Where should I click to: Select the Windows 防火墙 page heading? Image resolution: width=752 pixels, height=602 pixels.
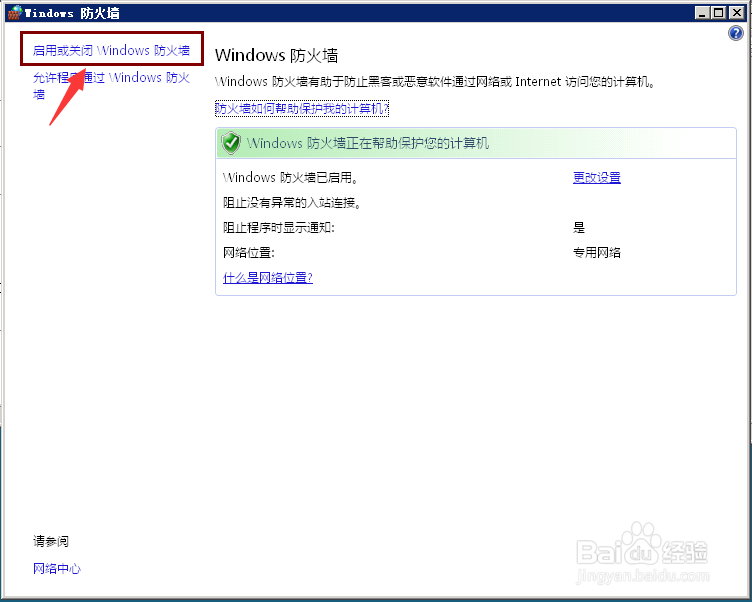coord(276,55)
